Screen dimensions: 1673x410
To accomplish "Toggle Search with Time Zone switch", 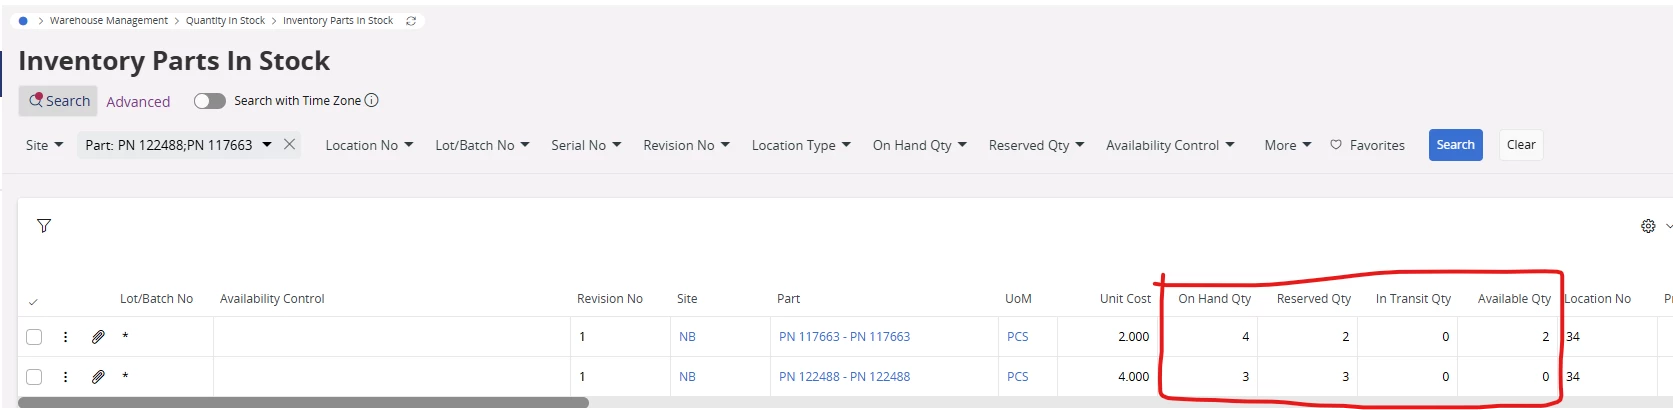I will pos(210,101).
